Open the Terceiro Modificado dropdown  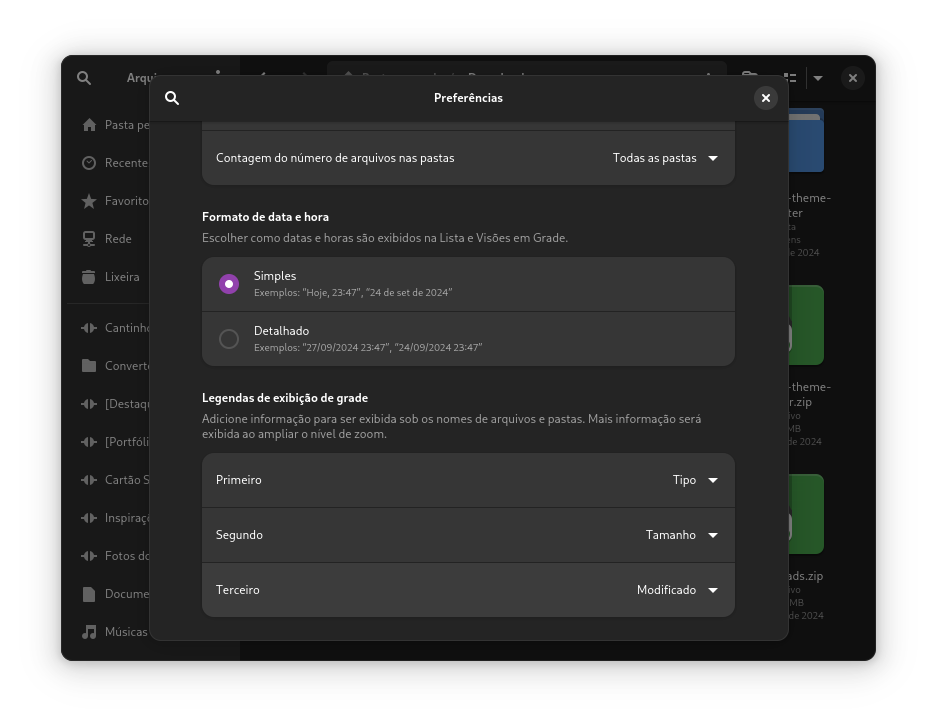pos(677,591)
